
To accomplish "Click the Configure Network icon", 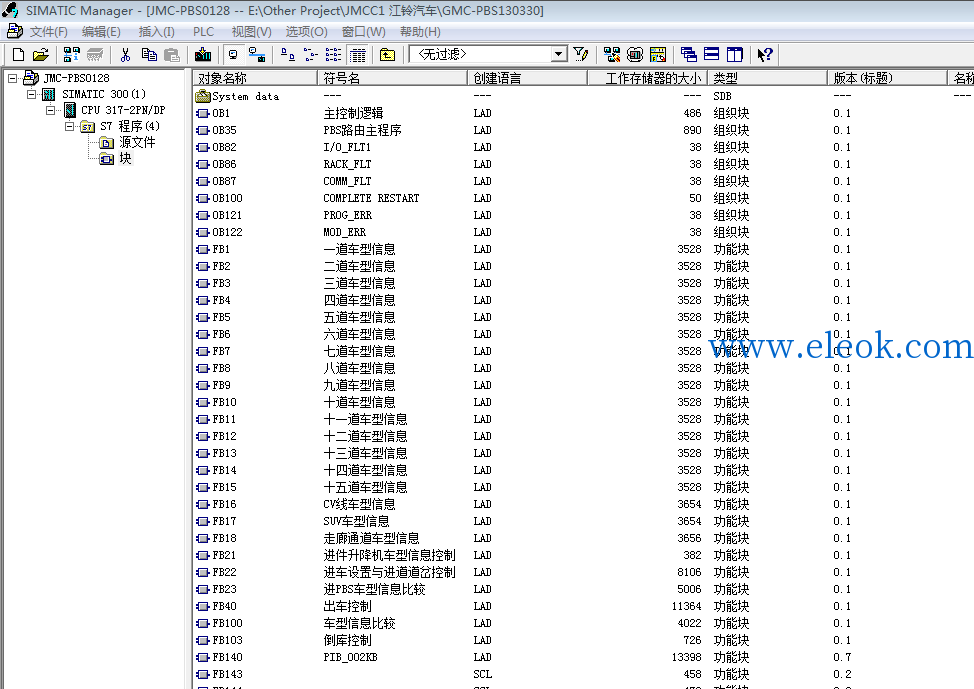I will tap(612, 55).
